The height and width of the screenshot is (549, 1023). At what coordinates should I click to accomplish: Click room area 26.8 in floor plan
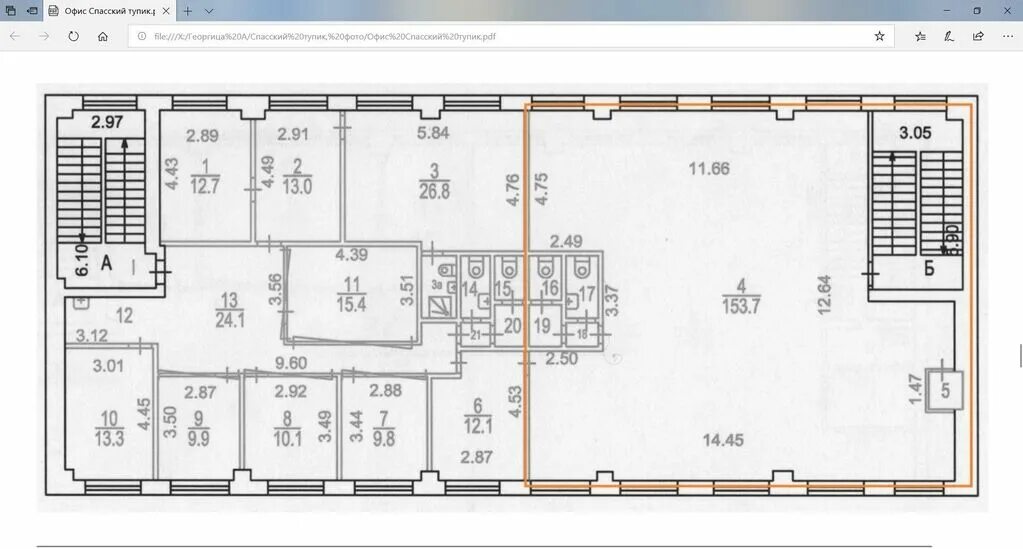pyautogui.click(x=435, y=191)
